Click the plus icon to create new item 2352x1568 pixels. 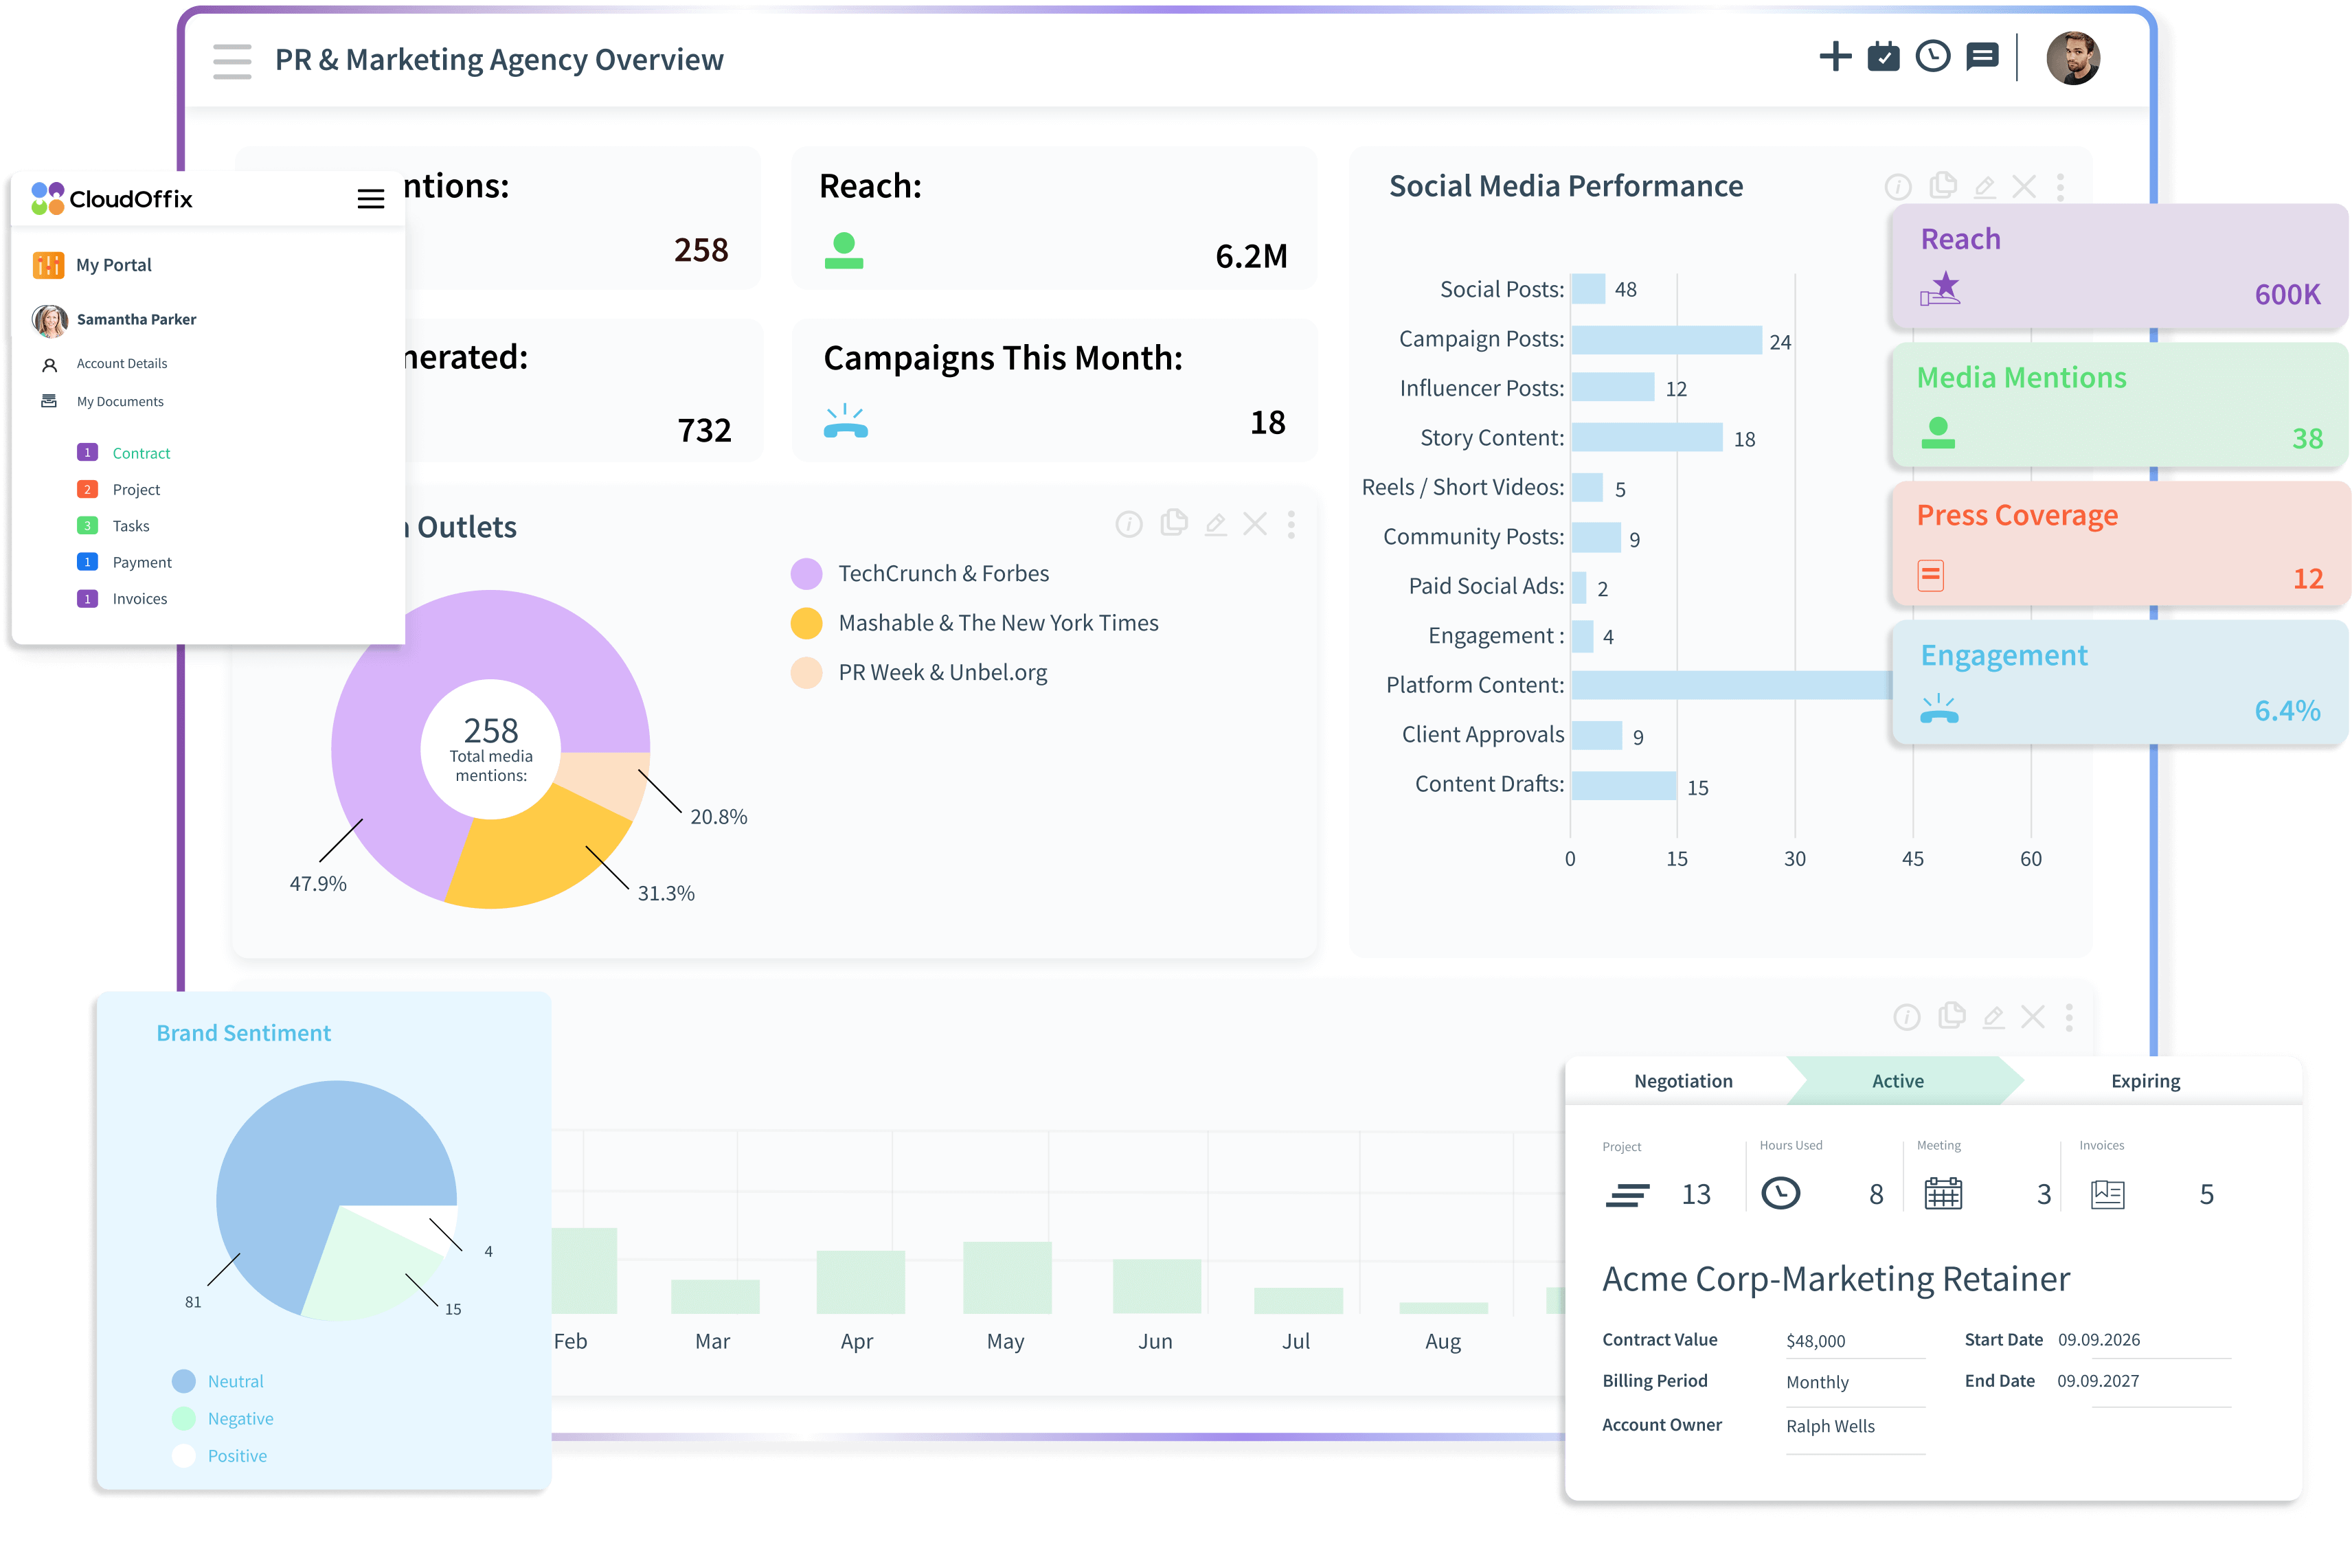[x=1836, y=57]
